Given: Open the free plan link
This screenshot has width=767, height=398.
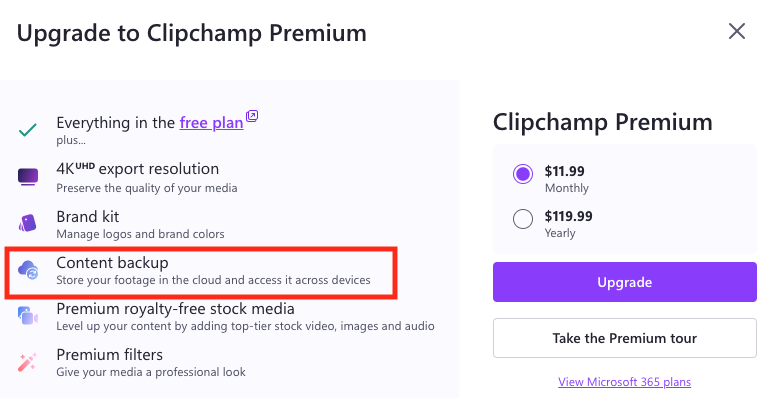Looking at the screenshot, I should tap(211, 123).
